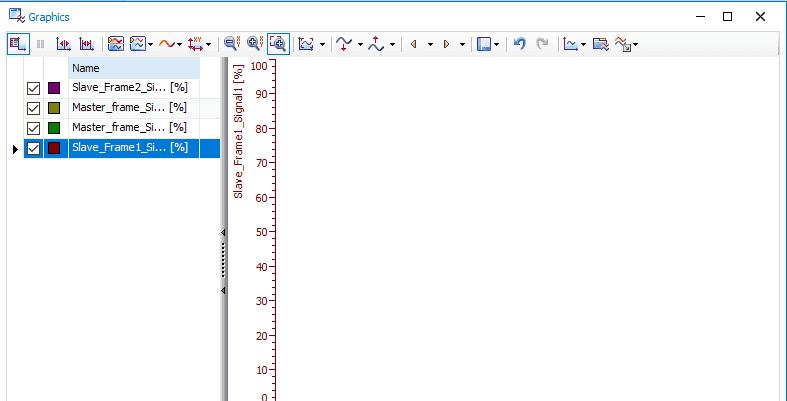
Task: Click the undo arrow icon
Action: pos(519,44)
